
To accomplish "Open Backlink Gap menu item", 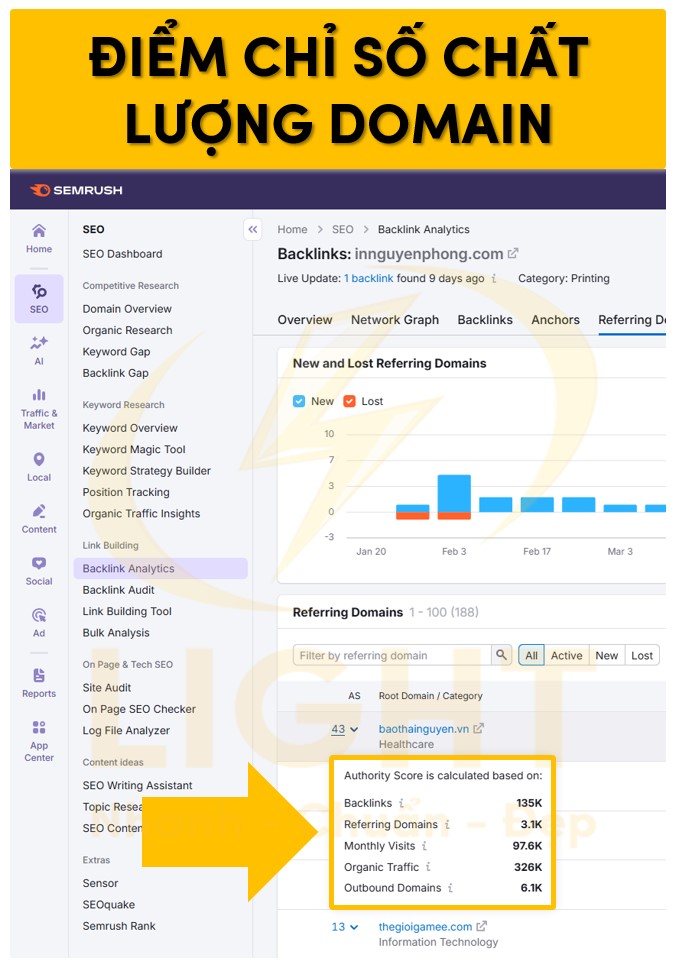I will (115, 373).
